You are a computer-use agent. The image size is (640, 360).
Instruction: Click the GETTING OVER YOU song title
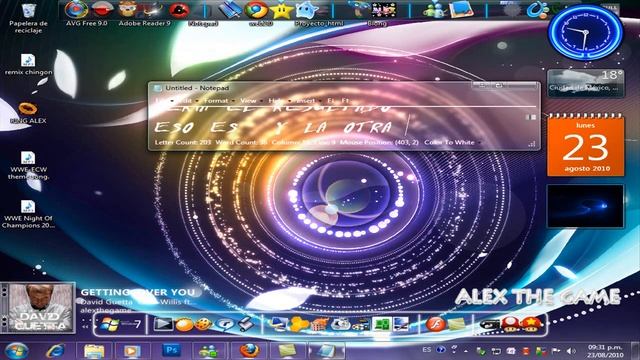point(138,292)
